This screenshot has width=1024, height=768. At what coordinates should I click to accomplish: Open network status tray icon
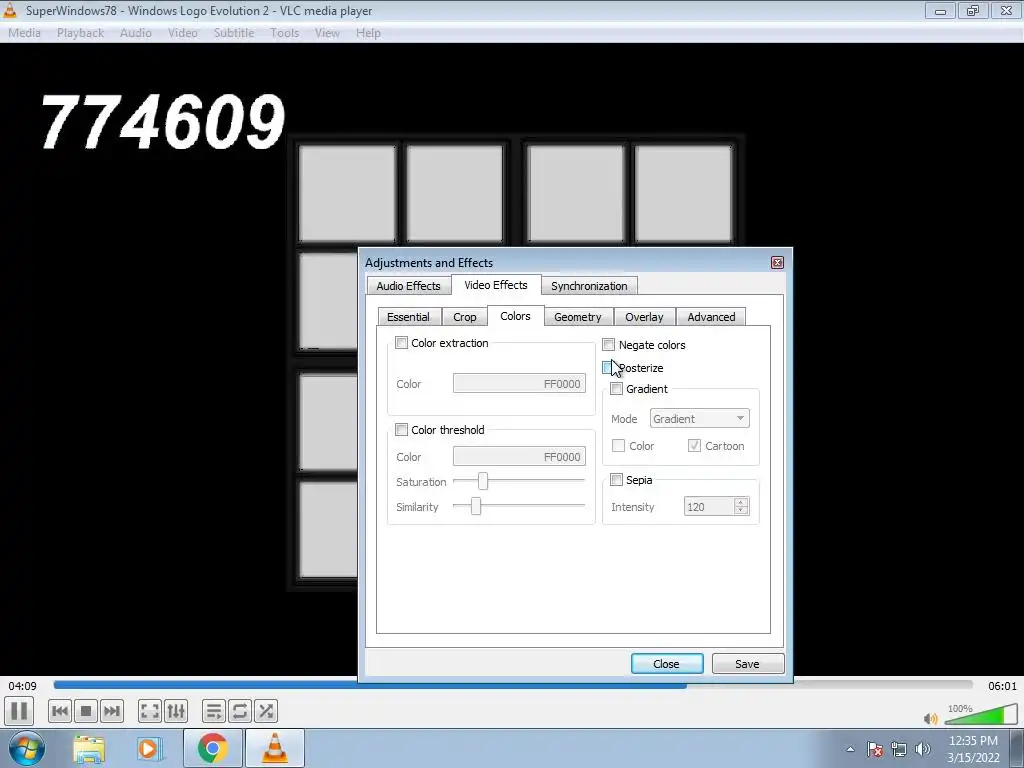(x=899, y=749)
